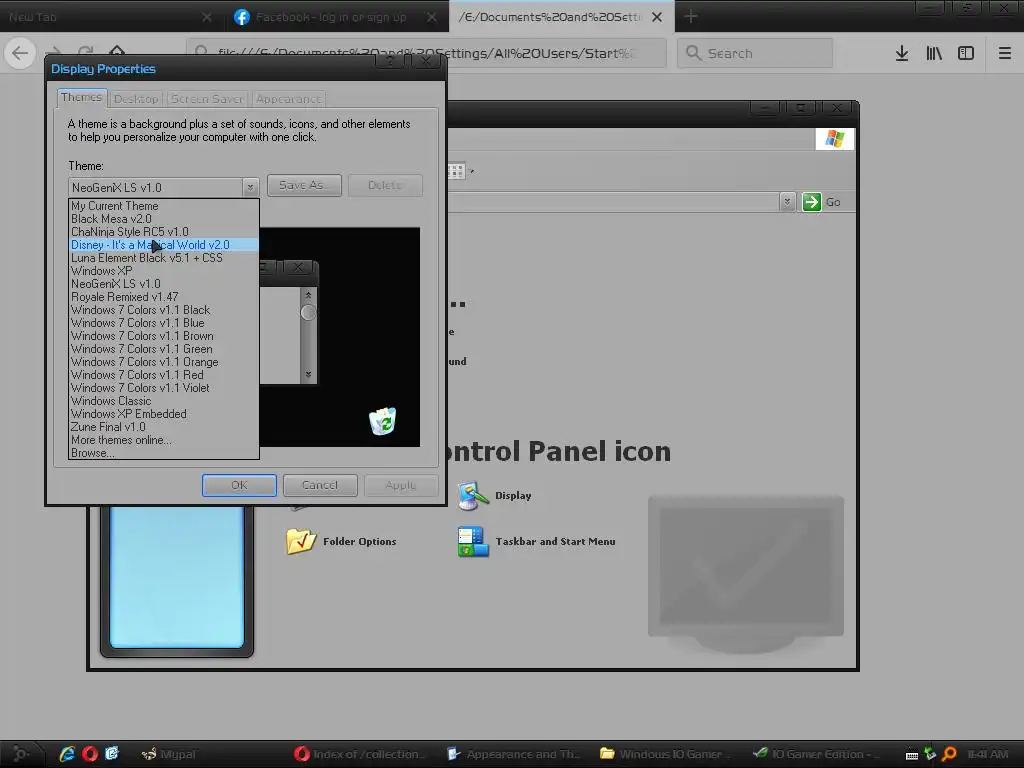Click the preview window scrollbar thumb
Screen dimensions: 1024x768
click(x=308, y=313)
